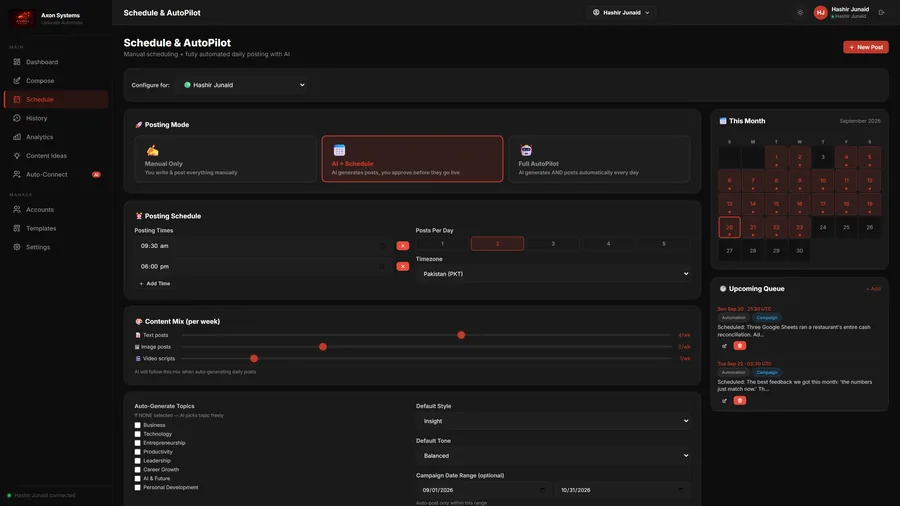Viewport: 900px width, 506px height.
Task: Check the Business topic checkbox
Action: pyautogui.click(x=138, y=426)
